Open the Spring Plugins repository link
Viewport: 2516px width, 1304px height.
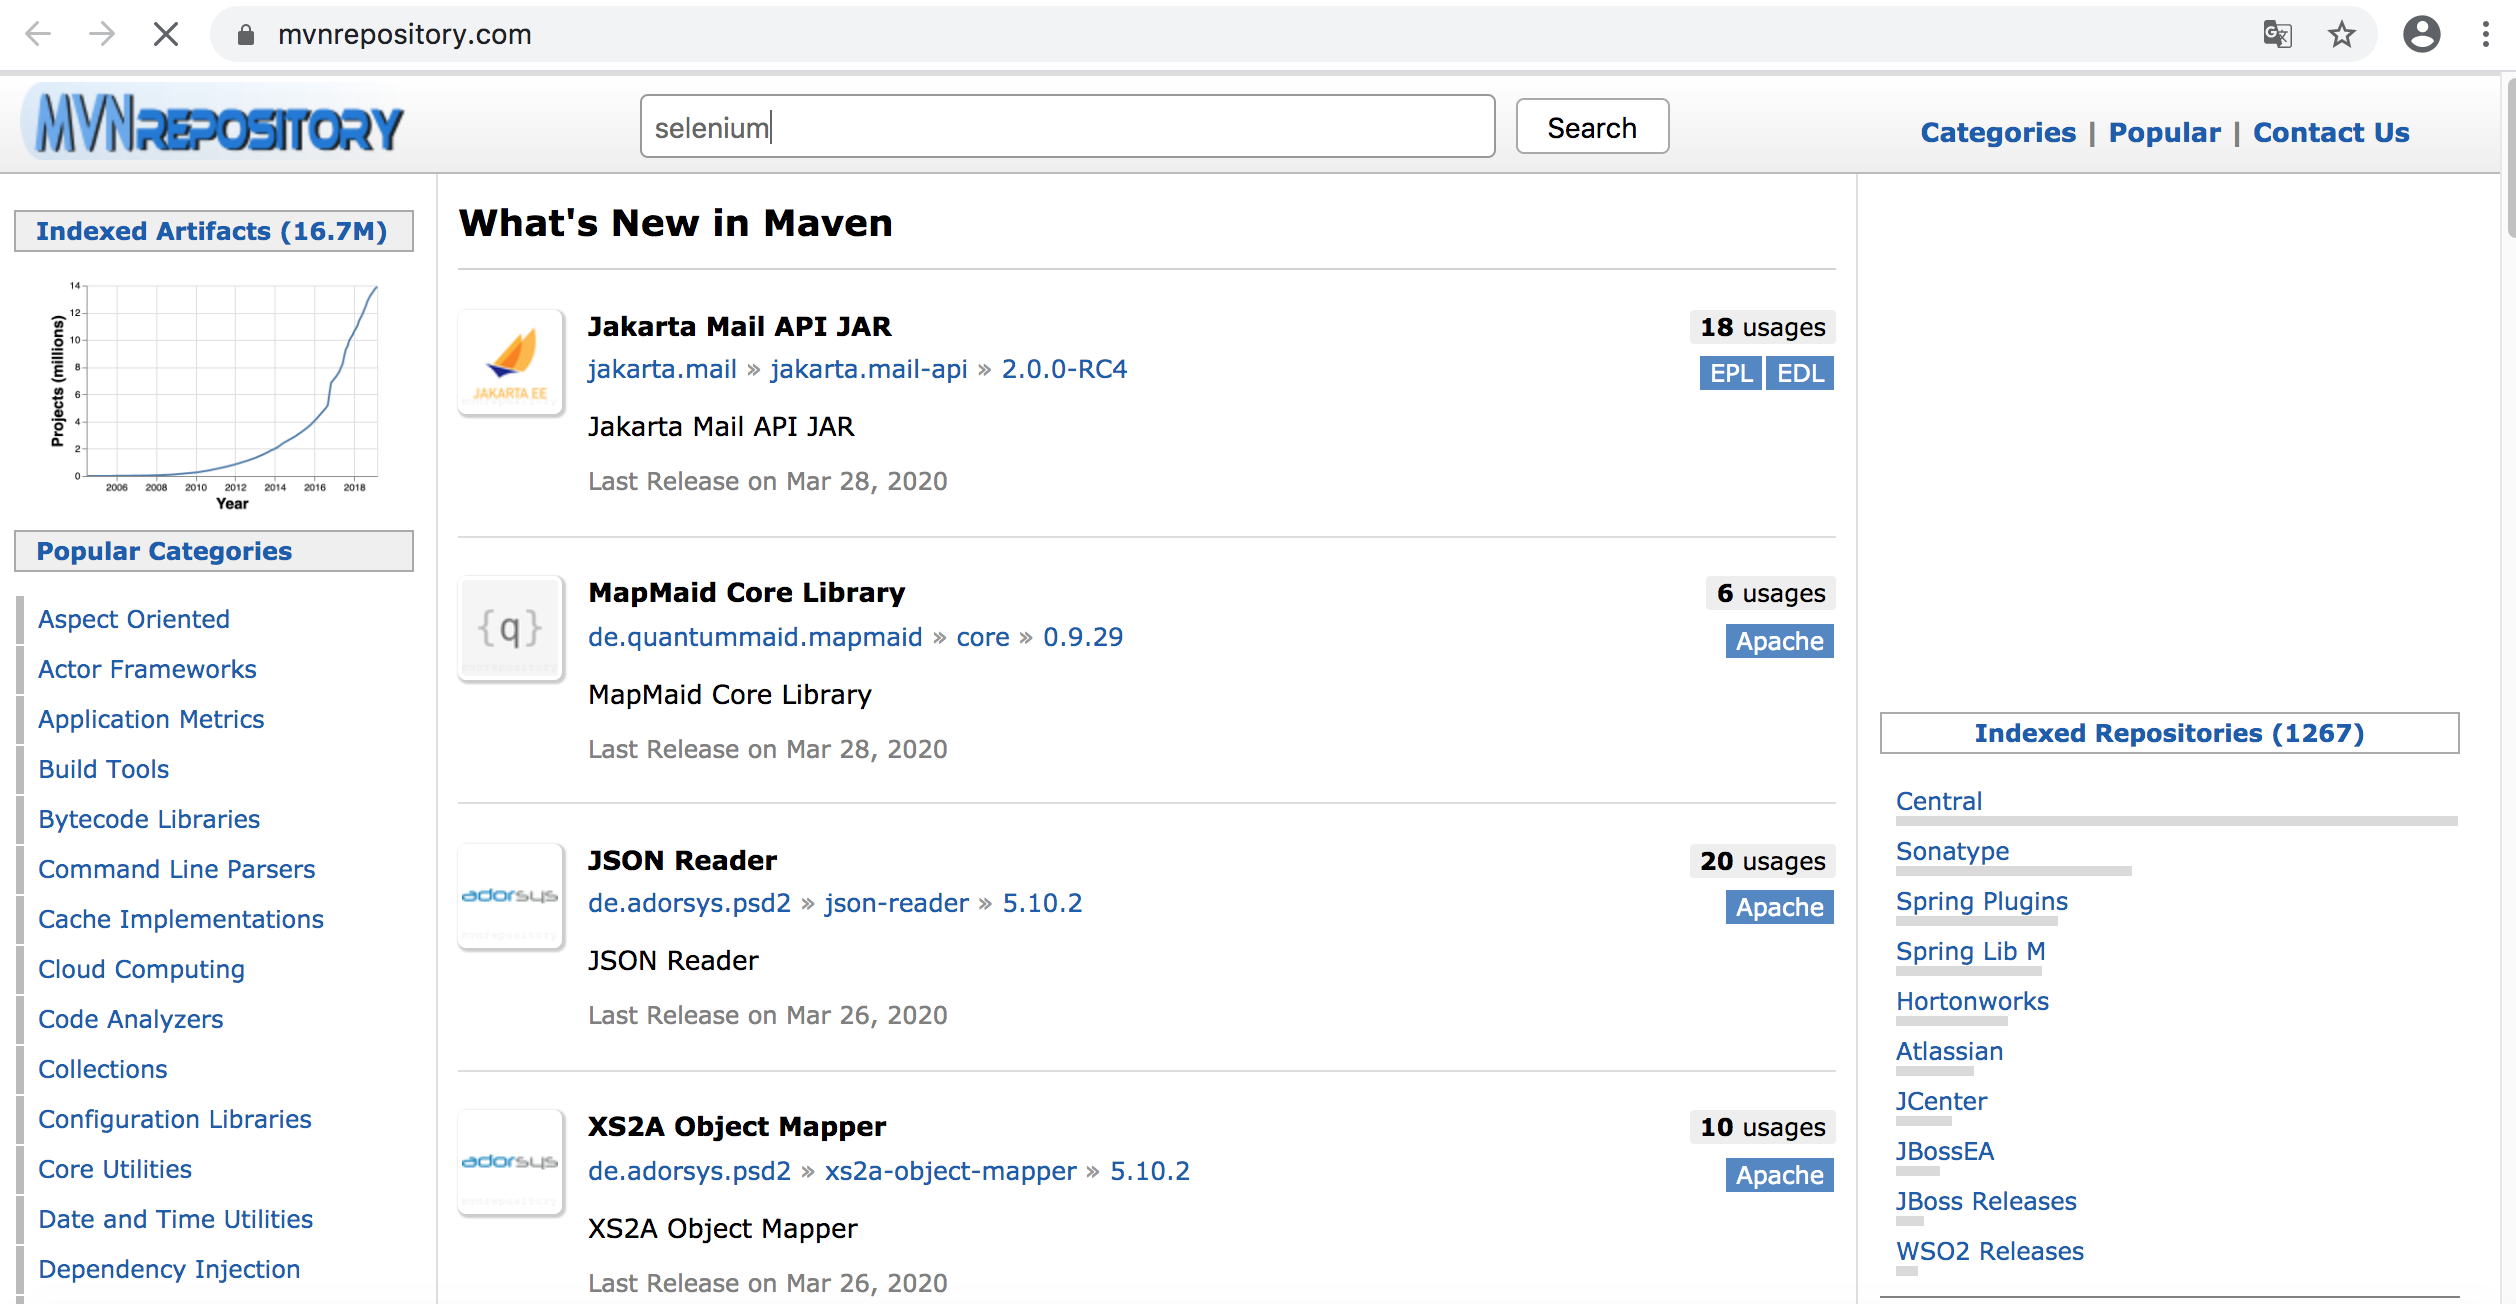1982,901
